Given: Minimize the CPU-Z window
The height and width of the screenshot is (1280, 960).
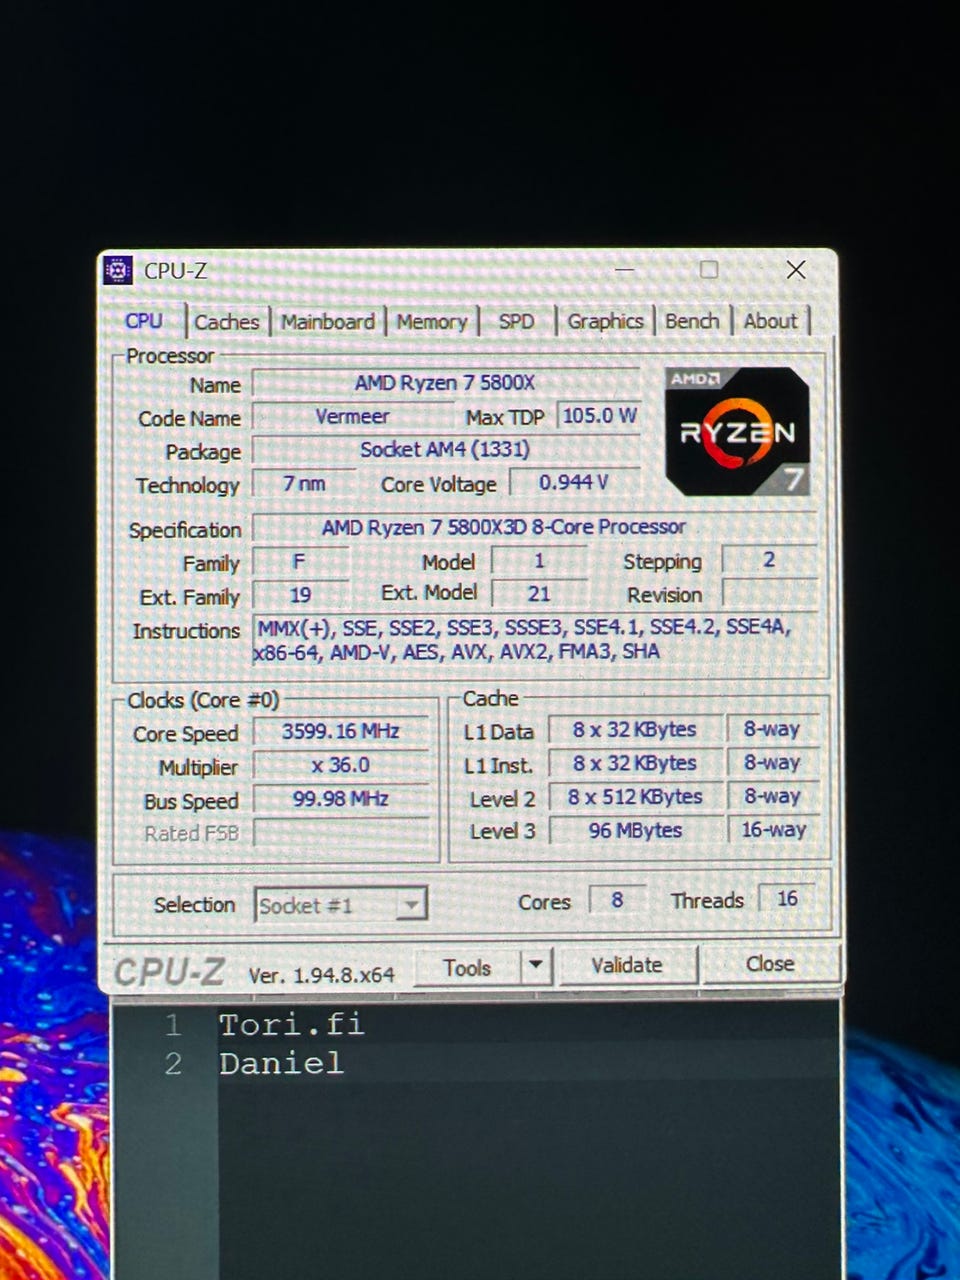Looking at the screenshot, I should click(x=625, y=269).
